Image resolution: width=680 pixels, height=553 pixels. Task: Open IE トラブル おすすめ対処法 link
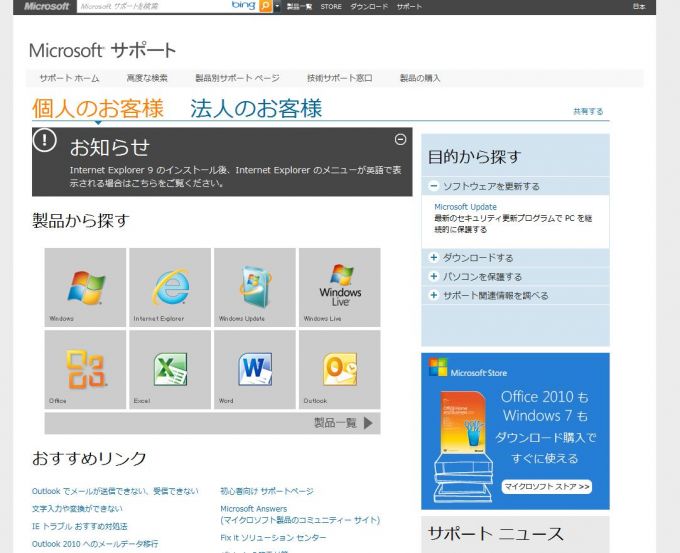[x=80, y=526]
